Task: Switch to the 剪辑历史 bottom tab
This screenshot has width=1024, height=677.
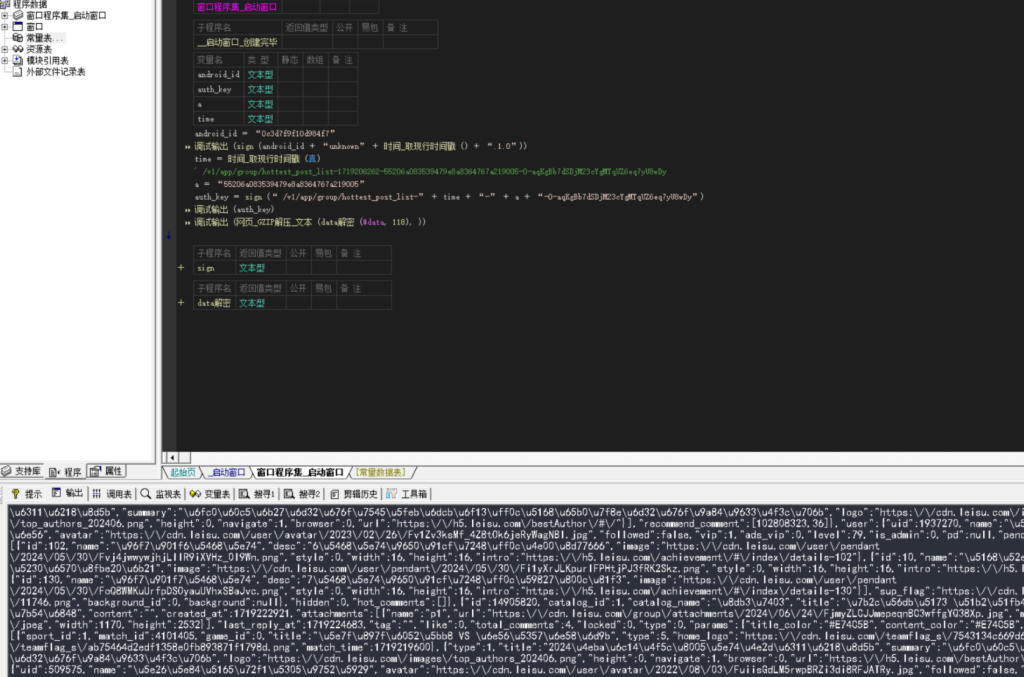Action: pyautogui.click(x=354, y=494)
